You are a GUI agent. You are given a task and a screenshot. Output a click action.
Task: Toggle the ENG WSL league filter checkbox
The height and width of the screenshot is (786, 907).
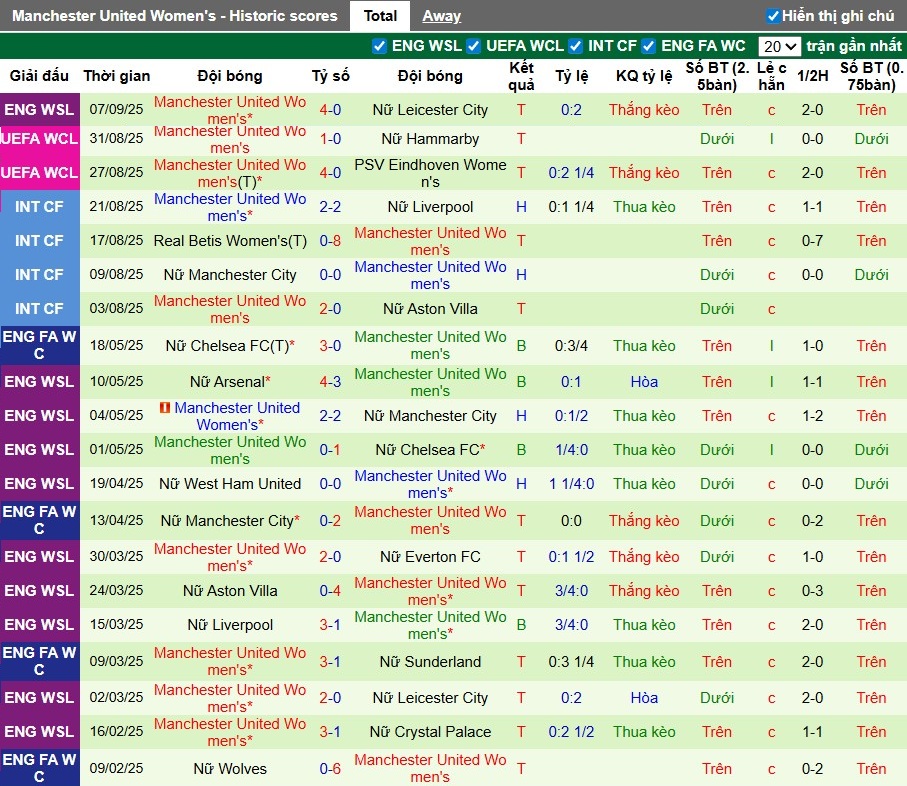(x=379, y=46)
